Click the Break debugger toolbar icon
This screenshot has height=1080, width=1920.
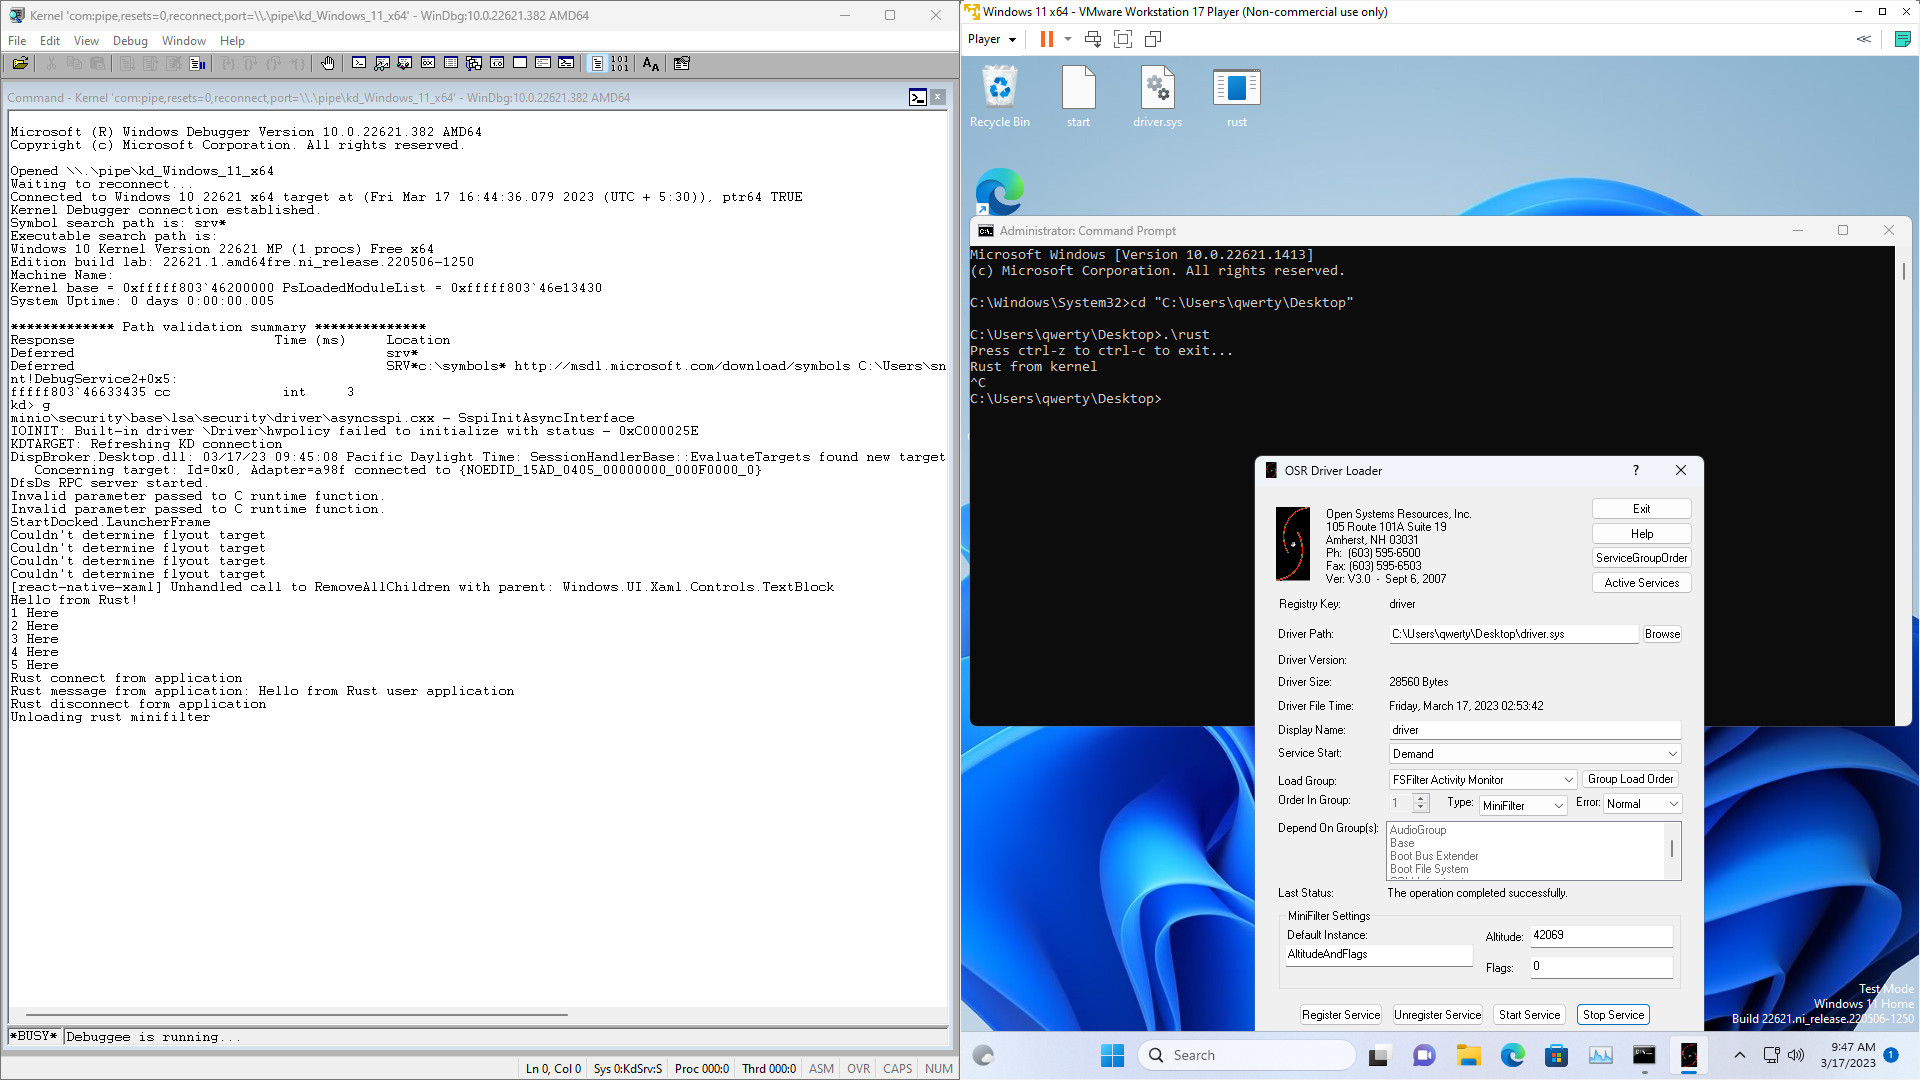(197, 63)
